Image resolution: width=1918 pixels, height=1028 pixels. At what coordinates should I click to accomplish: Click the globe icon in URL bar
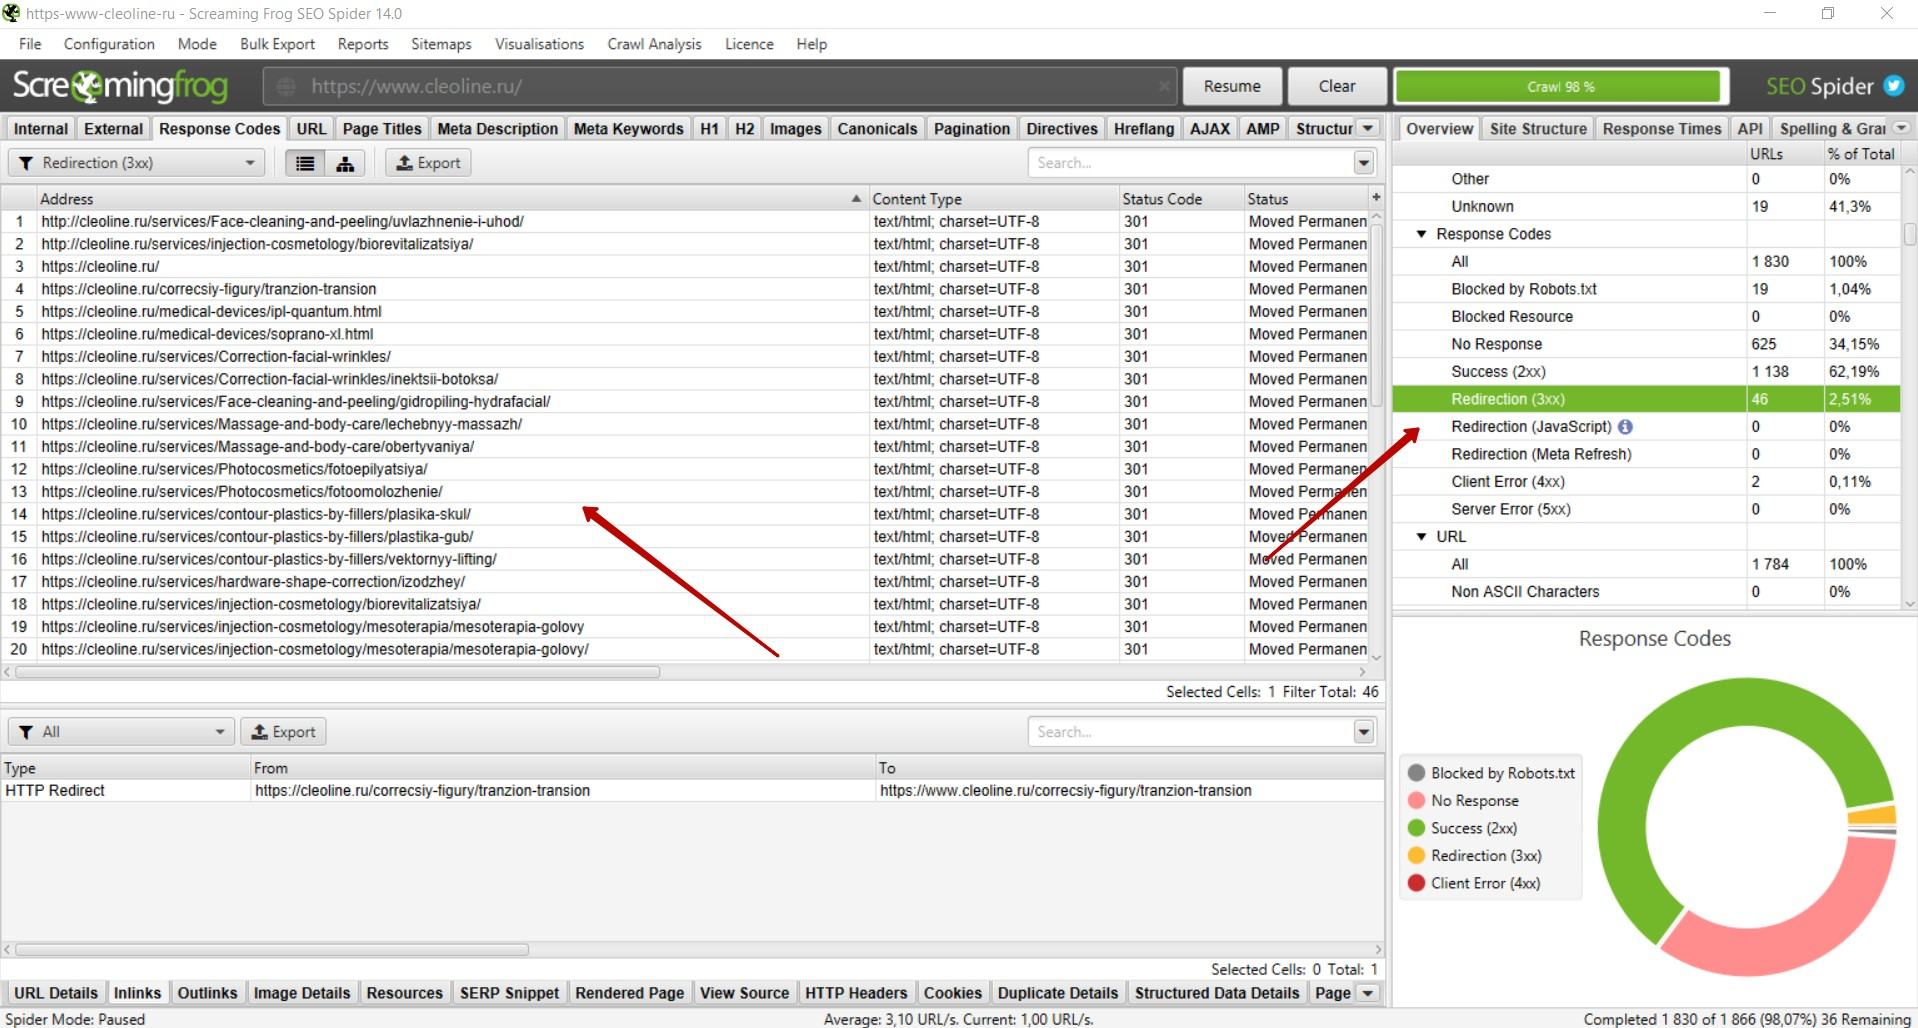[x=286, y=87]
